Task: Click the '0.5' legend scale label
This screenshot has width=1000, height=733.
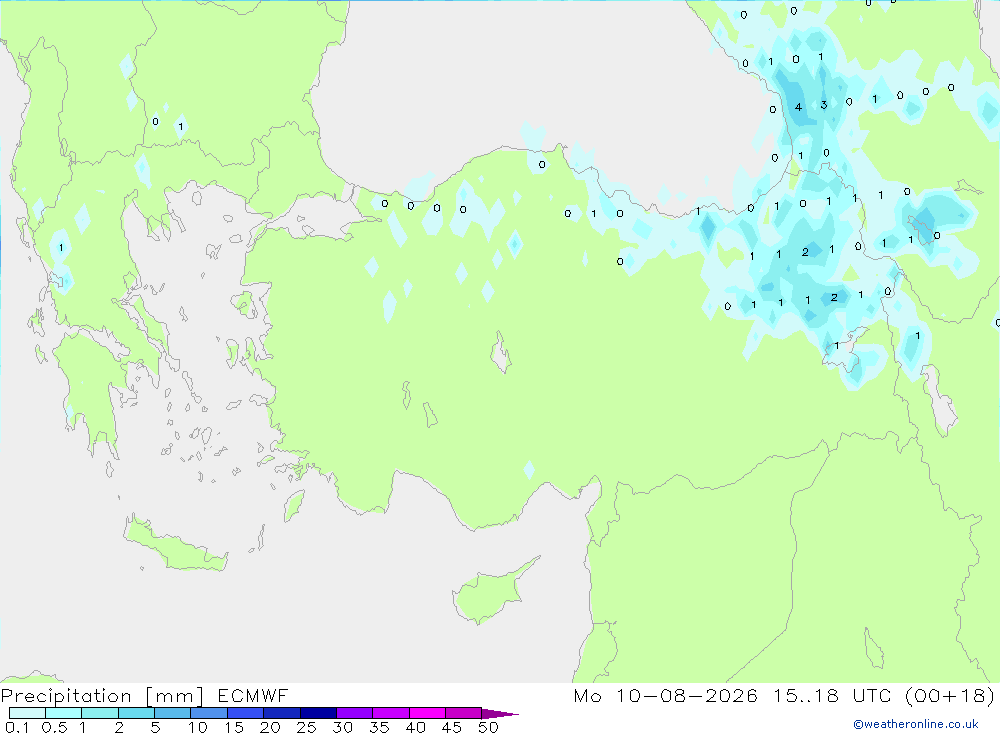Action: [x=54, y=727]
